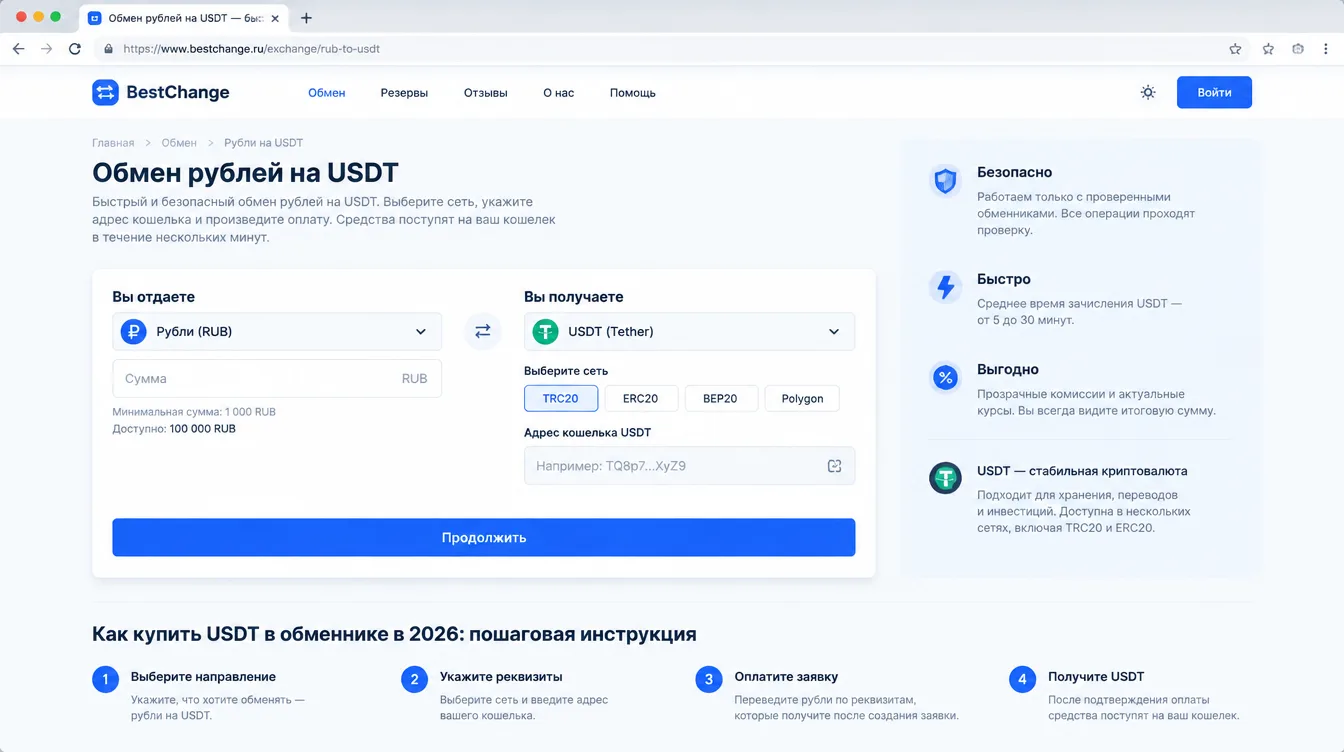Viewport: 1344px width, 752px height.
Task: Click the browser back arrow
Action: click(18, 48)
